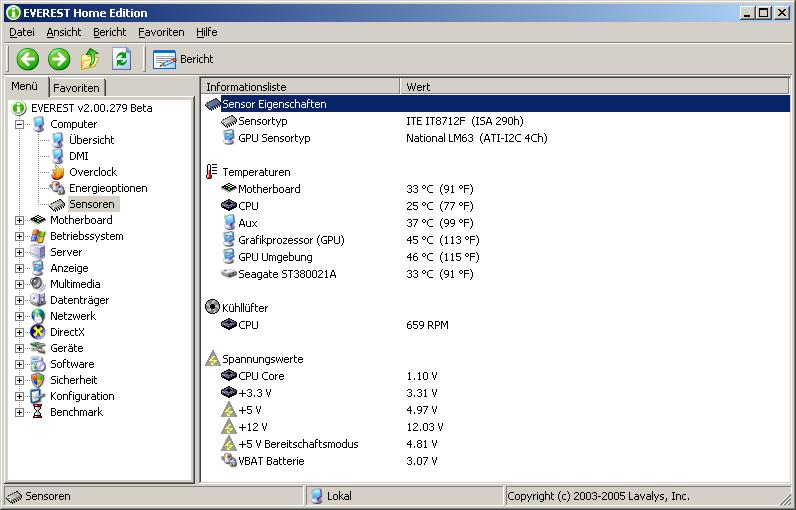Select the Grafikprozessor (GPU) temperature row
This screenshot has width=796, height=510.
(x=496, y=240)
